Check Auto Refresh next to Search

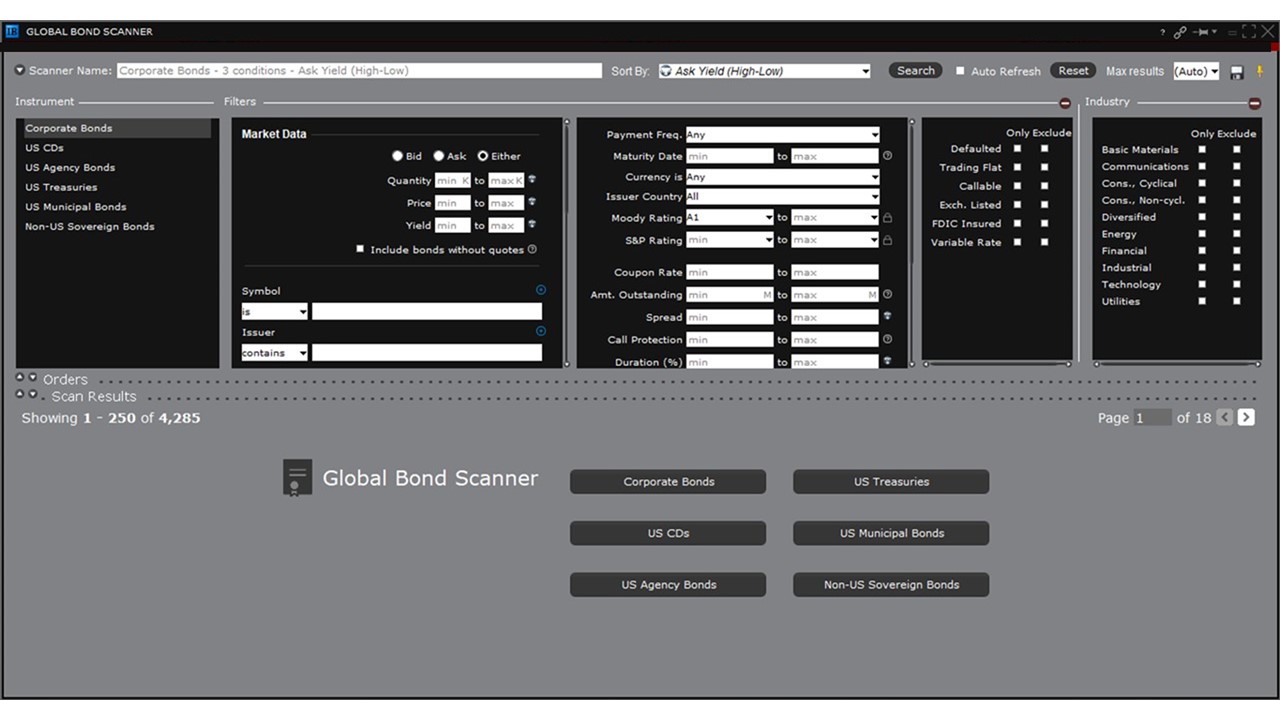[x=961, y=71]
